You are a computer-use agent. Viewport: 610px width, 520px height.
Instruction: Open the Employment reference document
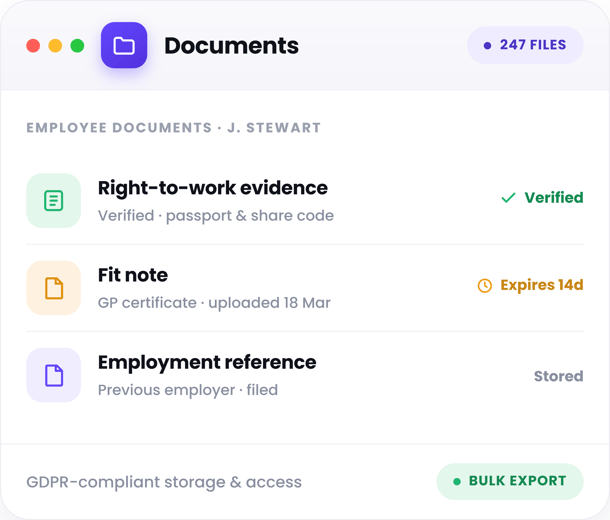(x=305, y=375)
